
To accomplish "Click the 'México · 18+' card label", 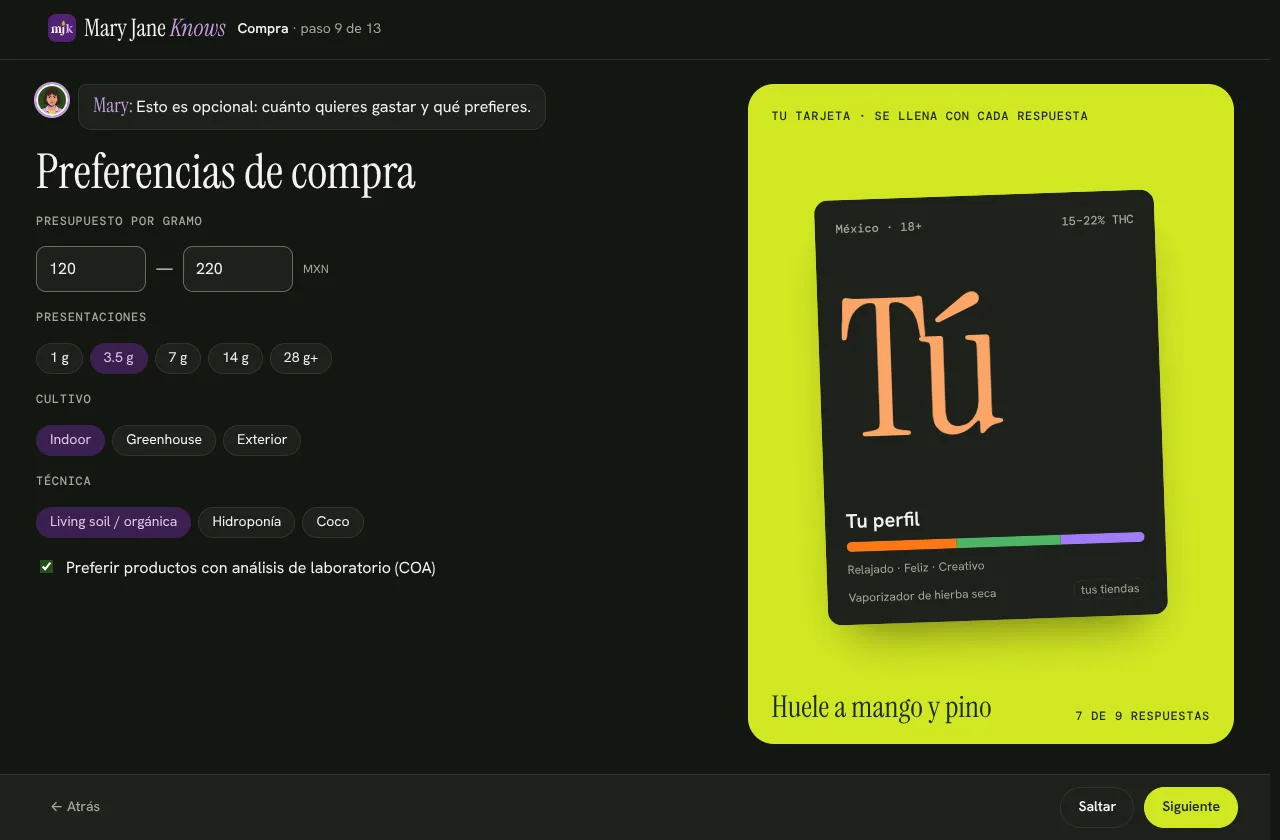I will pos(879,228).
